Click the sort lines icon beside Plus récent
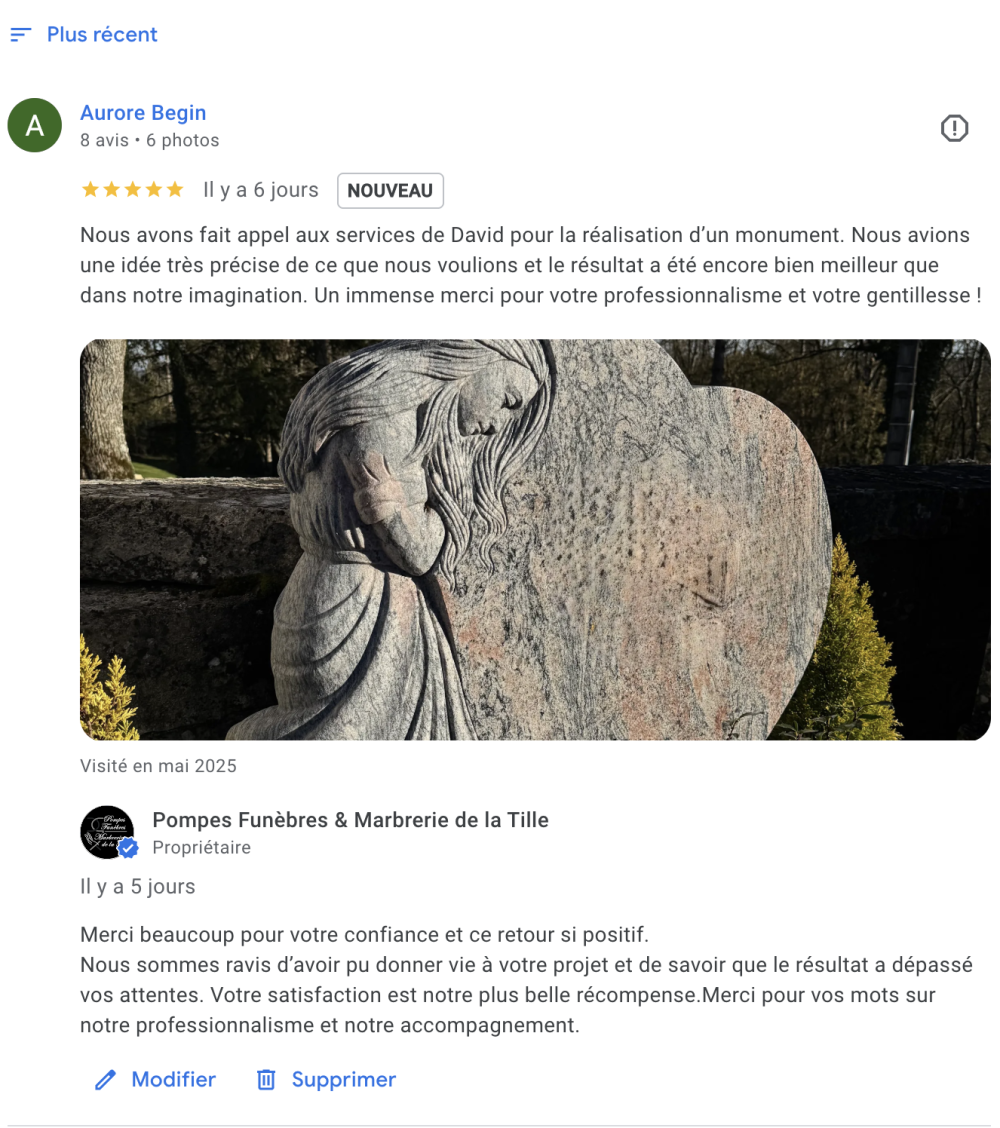Screen dimensions: 1000x1128 tap(21, 35)
